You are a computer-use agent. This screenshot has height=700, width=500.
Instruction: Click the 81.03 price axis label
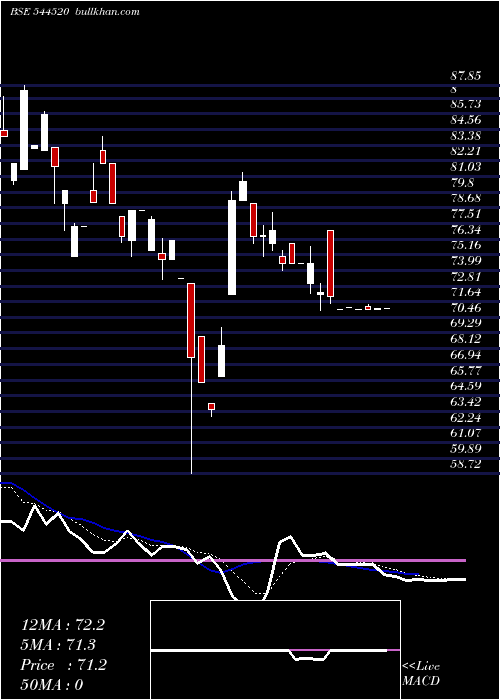point(466,167)
